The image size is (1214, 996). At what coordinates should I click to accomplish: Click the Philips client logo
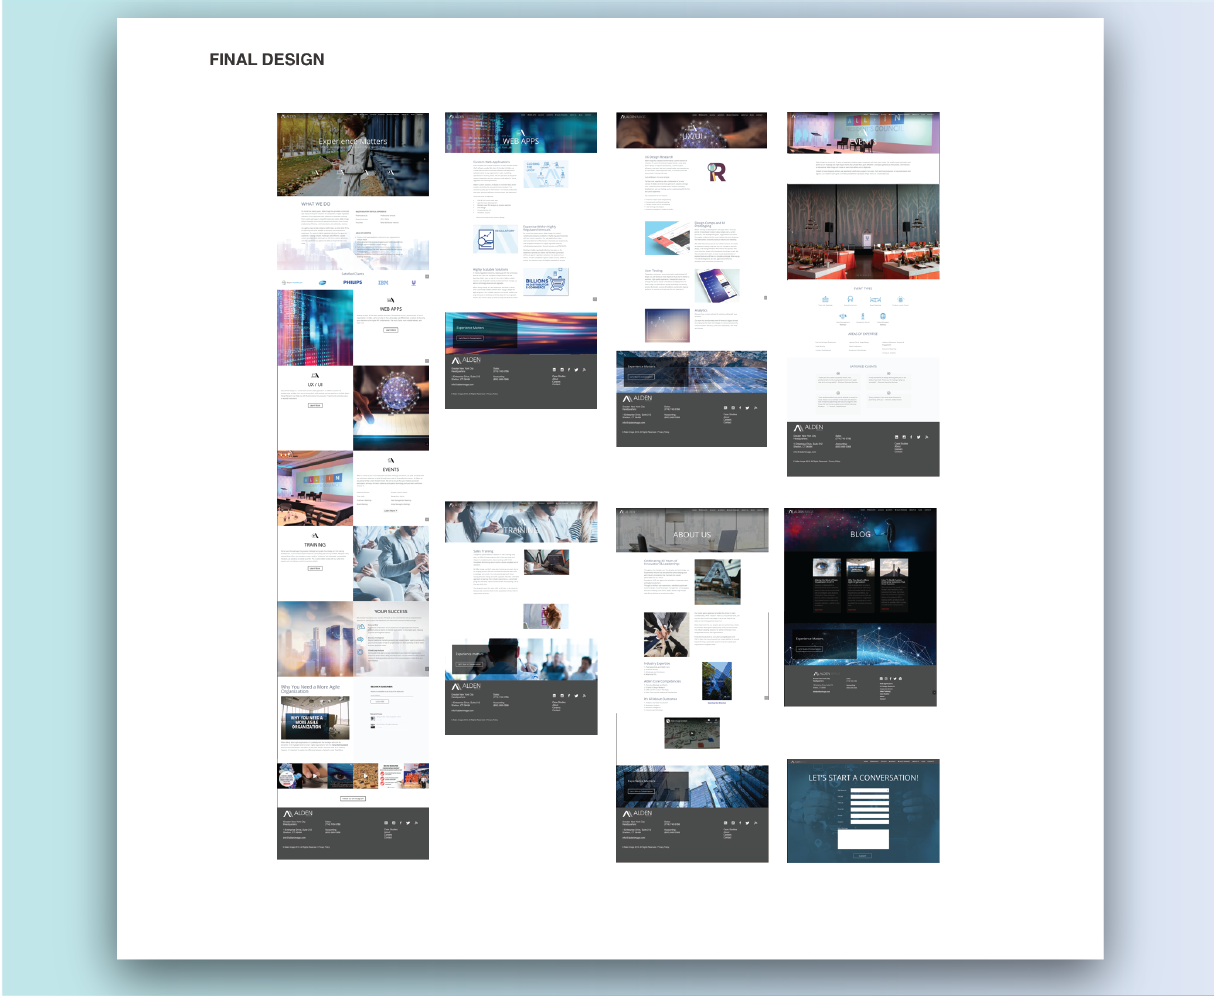[352, 283]
